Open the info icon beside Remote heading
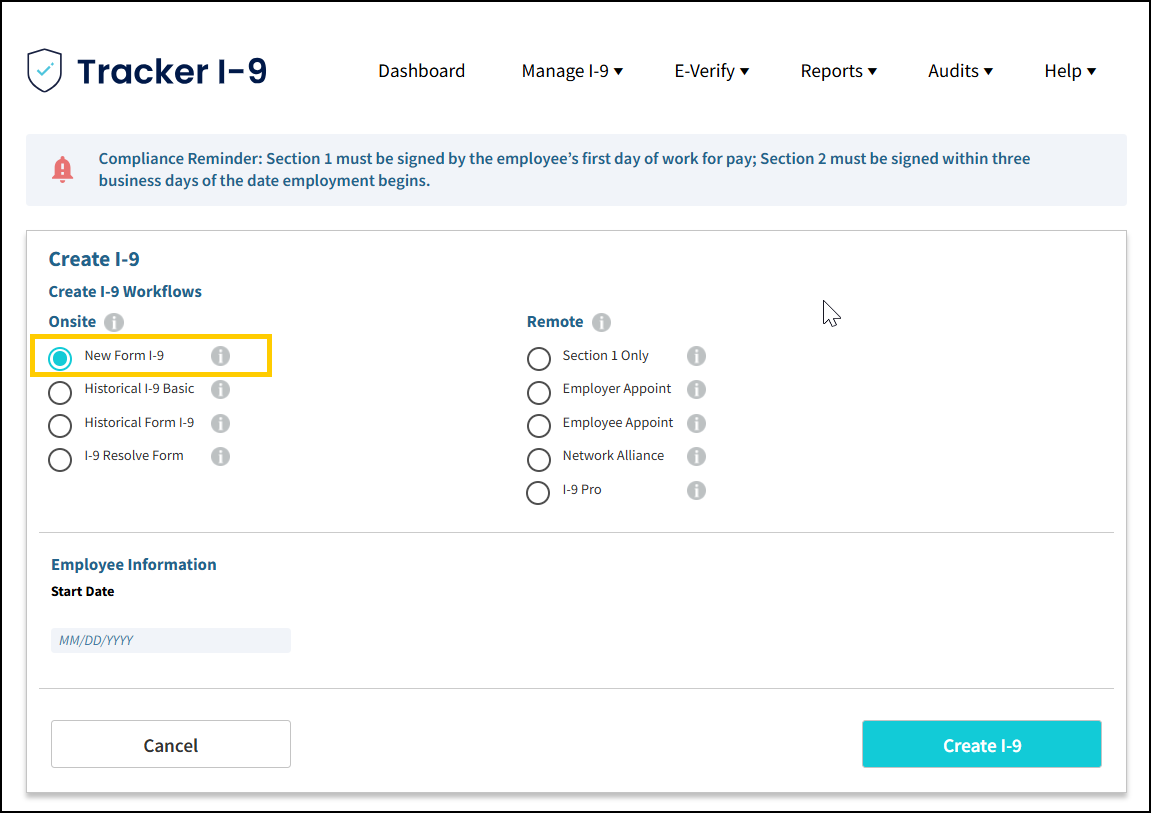 pos(601,322)
